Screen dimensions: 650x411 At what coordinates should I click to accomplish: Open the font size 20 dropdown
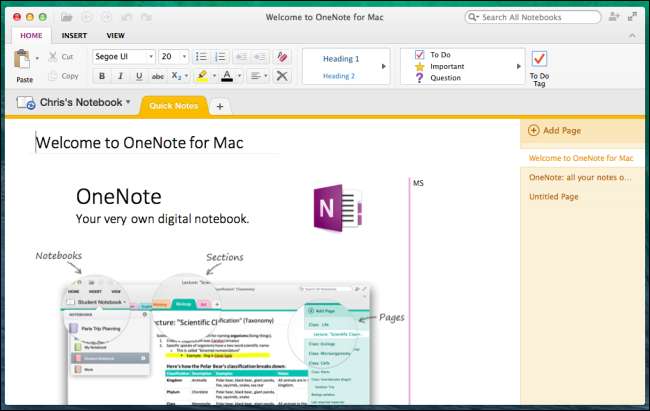pos(173,57)
